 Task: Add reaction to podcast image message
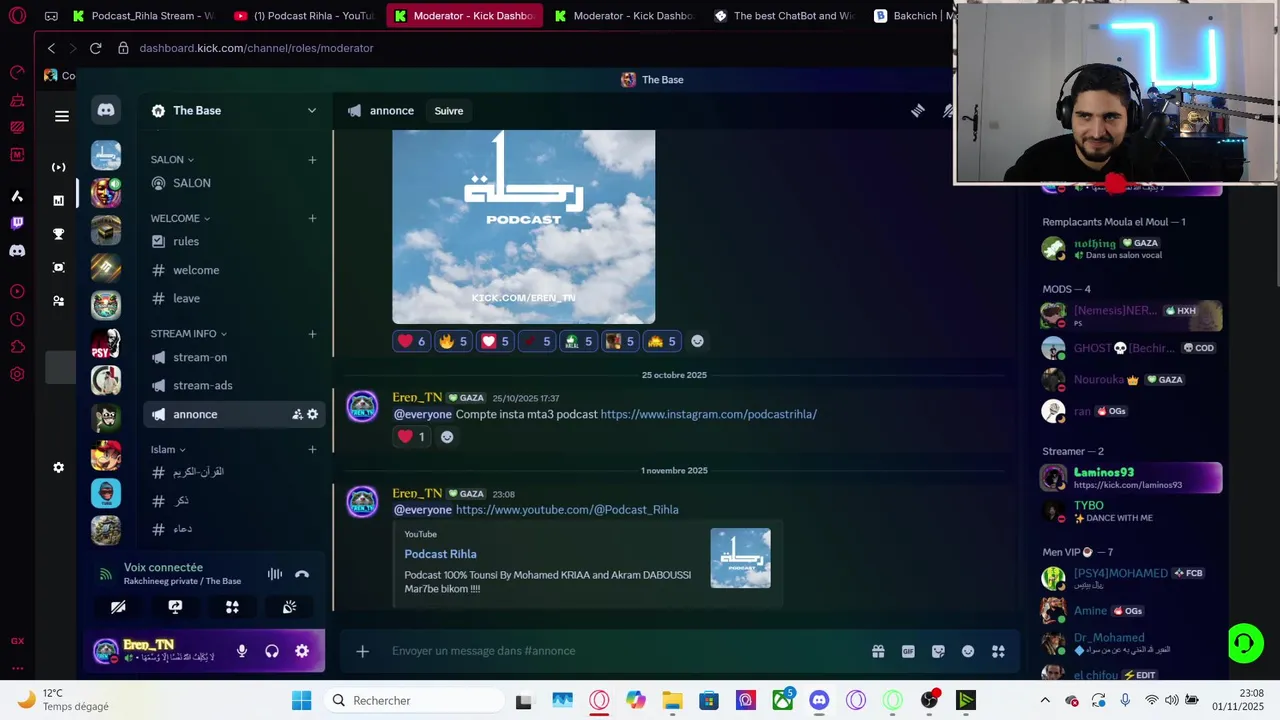(x=697, y=341)
